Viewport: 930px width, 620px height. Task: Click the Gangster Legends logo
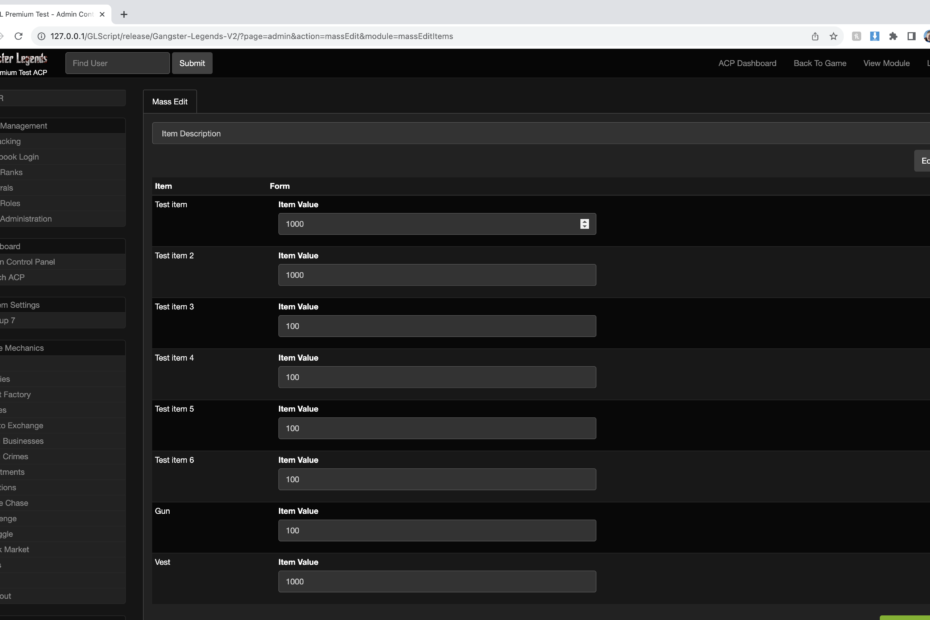(24, 59)
